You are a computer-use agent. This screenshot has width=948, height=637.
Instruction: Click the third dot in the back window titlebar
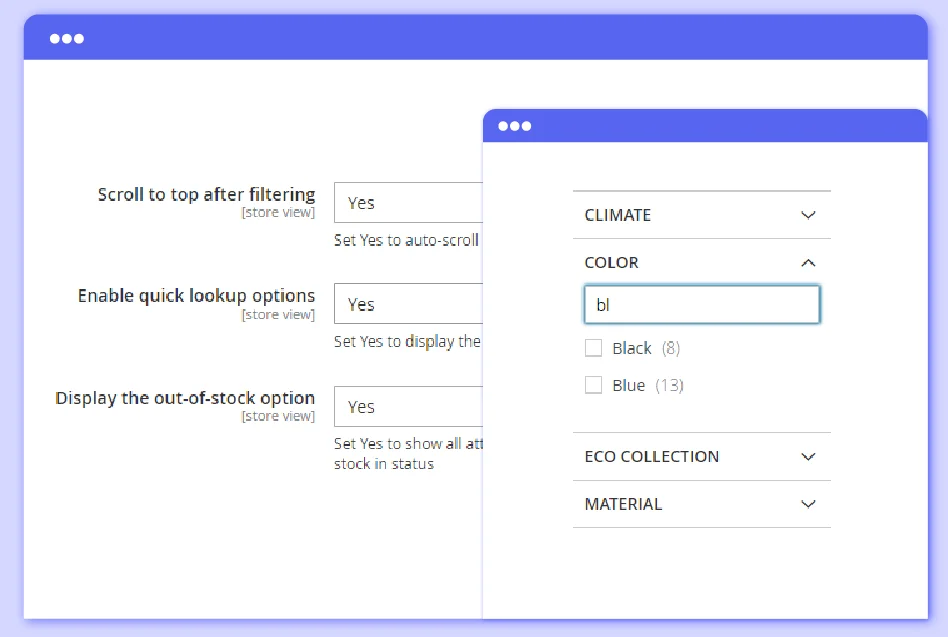click(78, 37)
